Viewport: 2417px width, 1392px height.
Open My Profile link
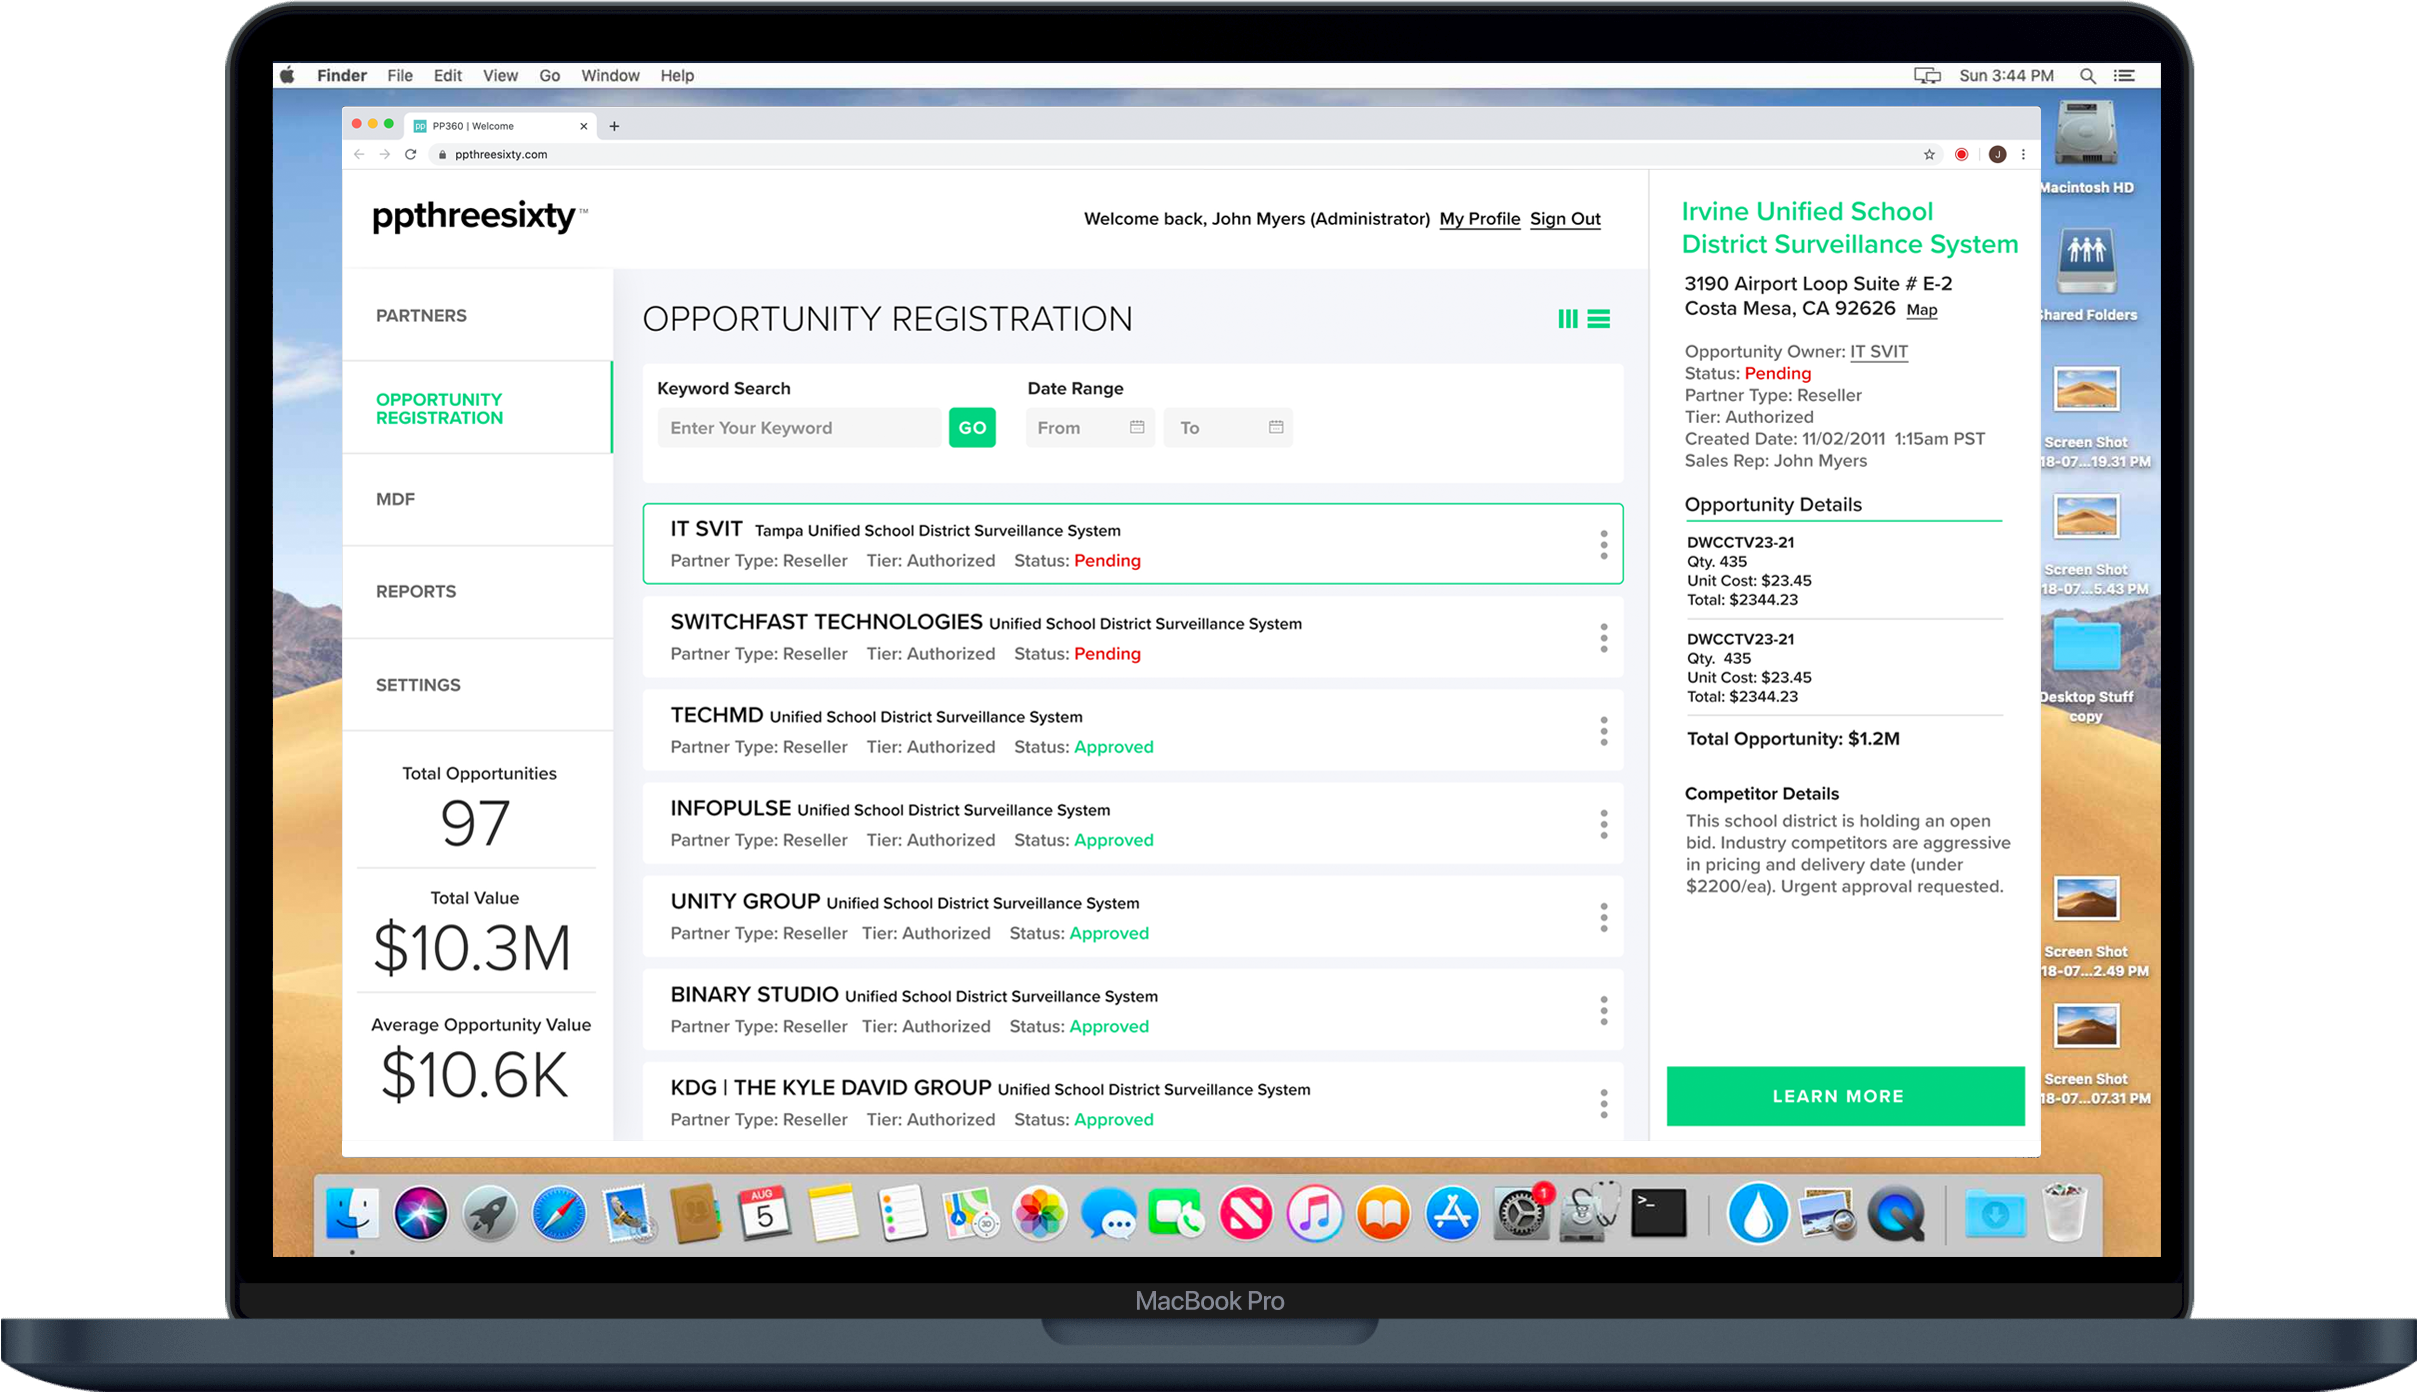click(1479, 219)
